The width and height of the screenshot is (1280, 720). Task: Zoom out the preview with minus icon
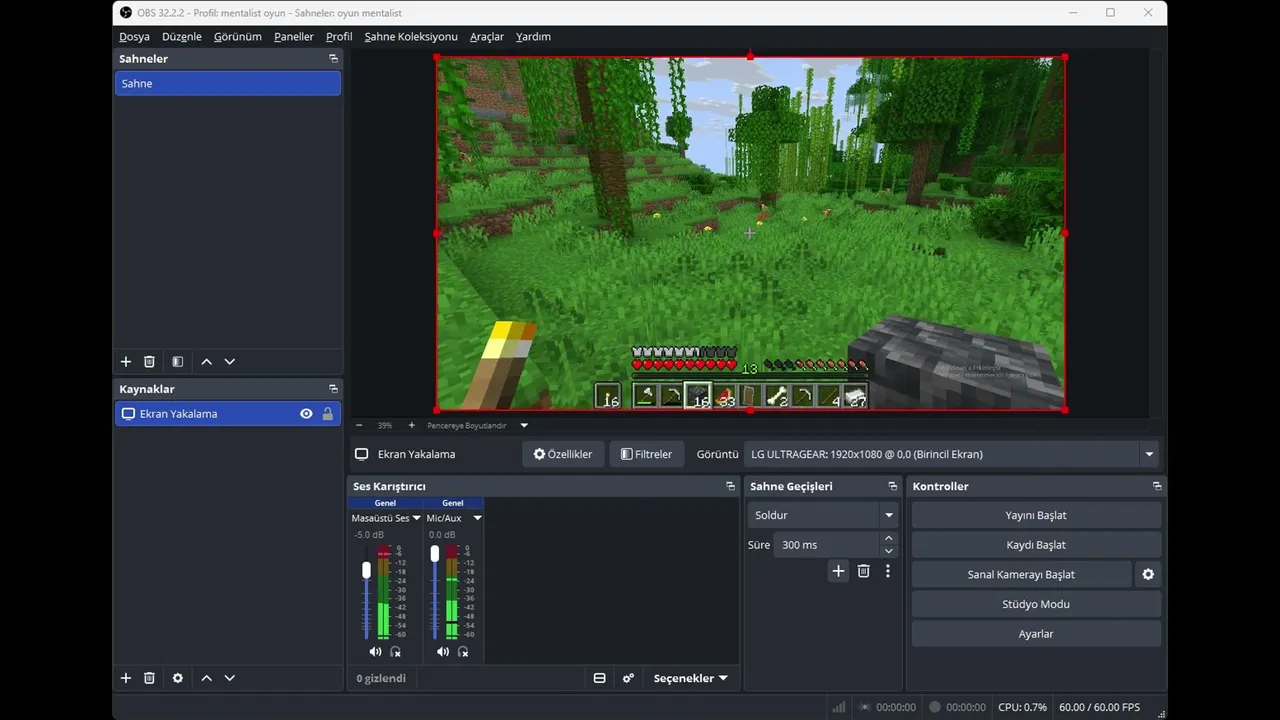coord(359,425)
